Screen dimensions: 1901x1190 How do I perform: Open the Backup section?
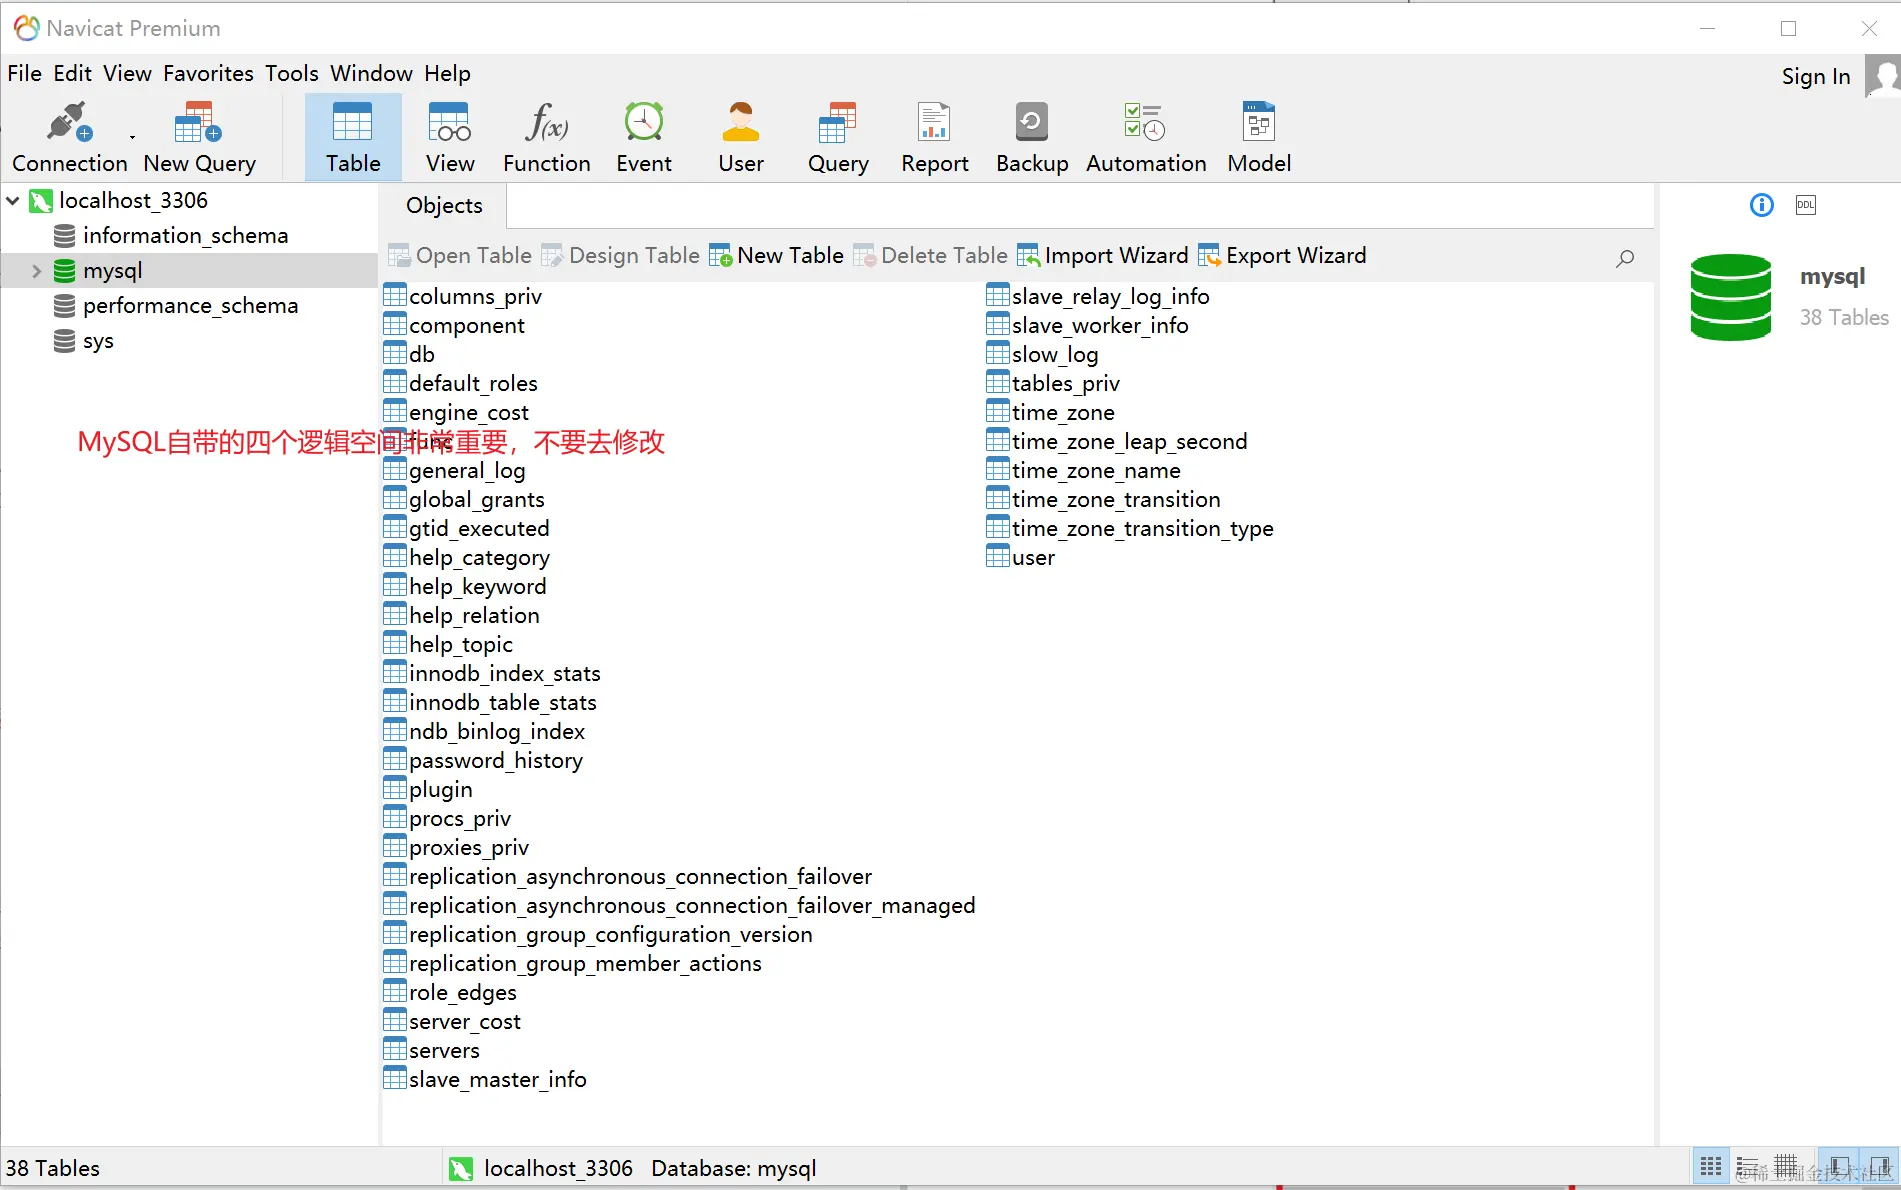(x=1032, y=137)
